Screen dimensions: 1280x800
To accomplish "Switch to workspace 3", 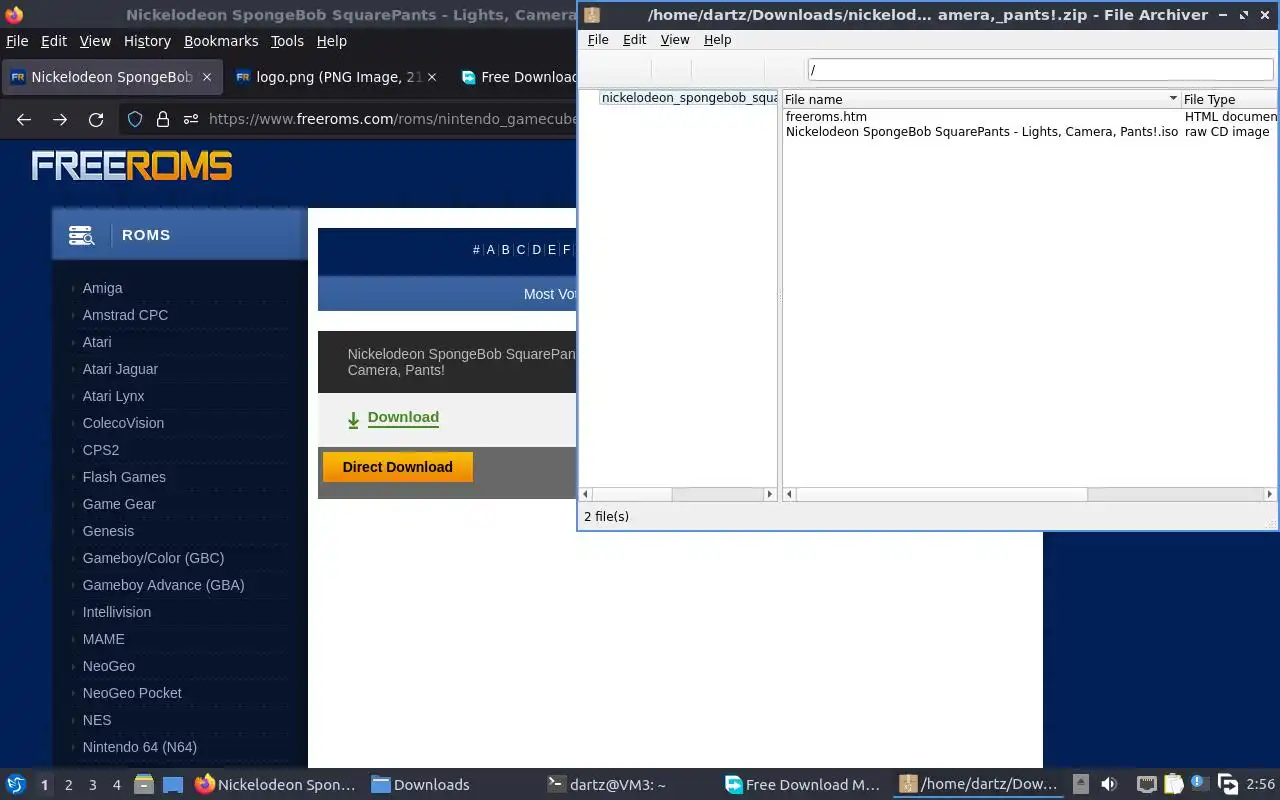I will (x=92, y=785).
